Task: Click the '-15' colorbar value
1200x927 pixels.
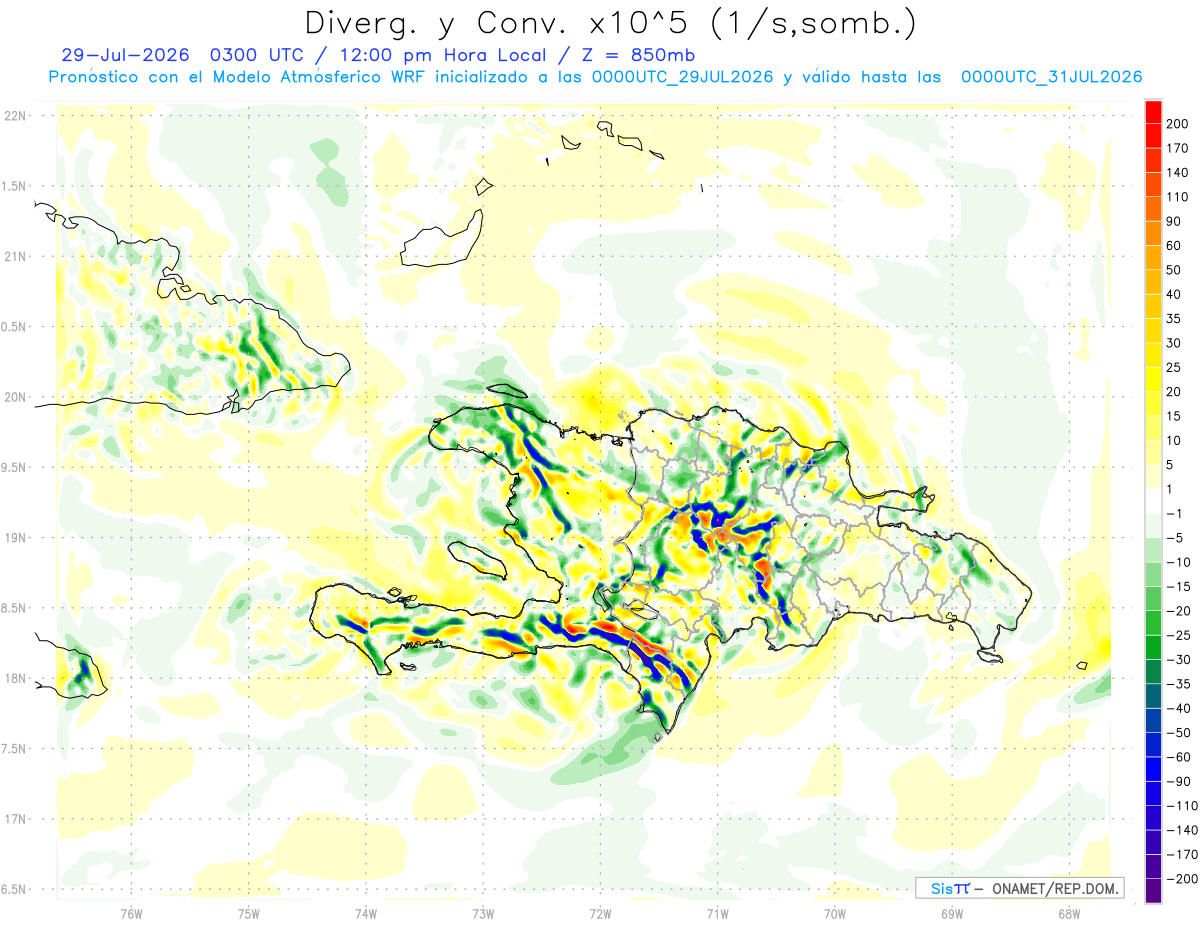Action: (1178, 587)
